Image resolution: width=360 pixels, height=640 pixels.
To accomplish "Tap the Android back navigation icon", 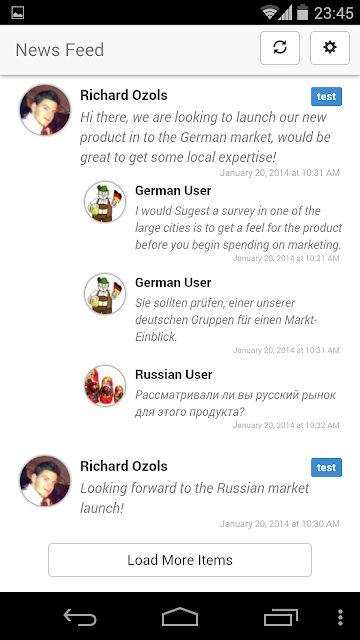I will pos(80,617).
